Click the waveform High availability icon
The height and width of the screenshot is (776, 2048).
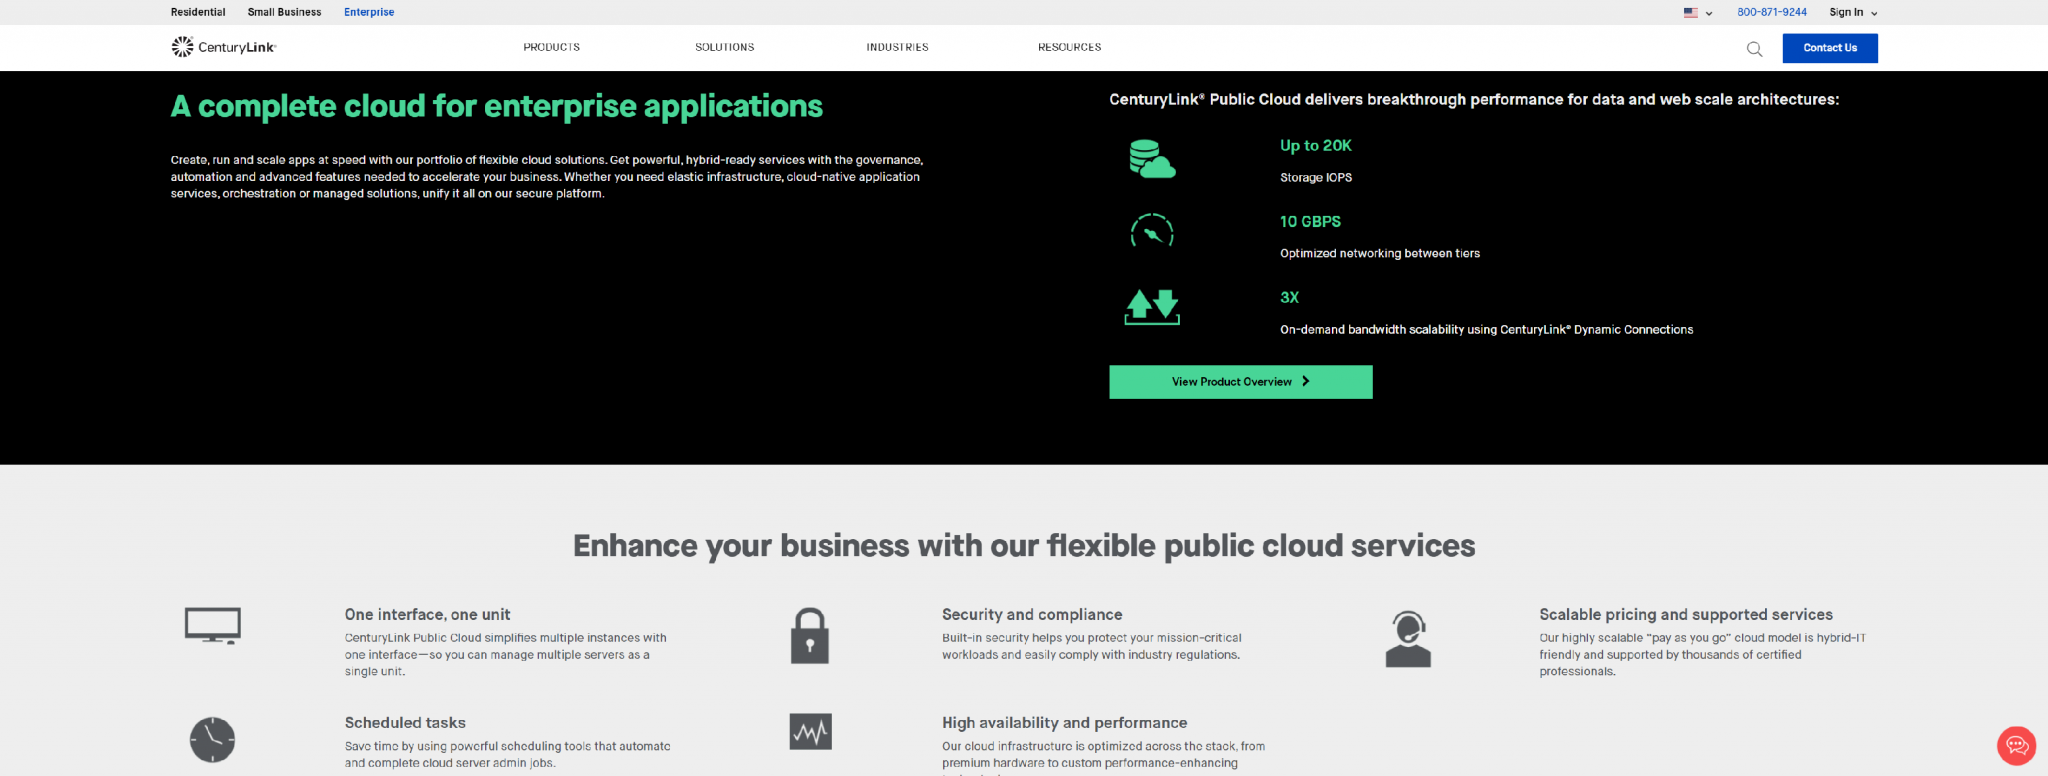[x=810, y=732]
